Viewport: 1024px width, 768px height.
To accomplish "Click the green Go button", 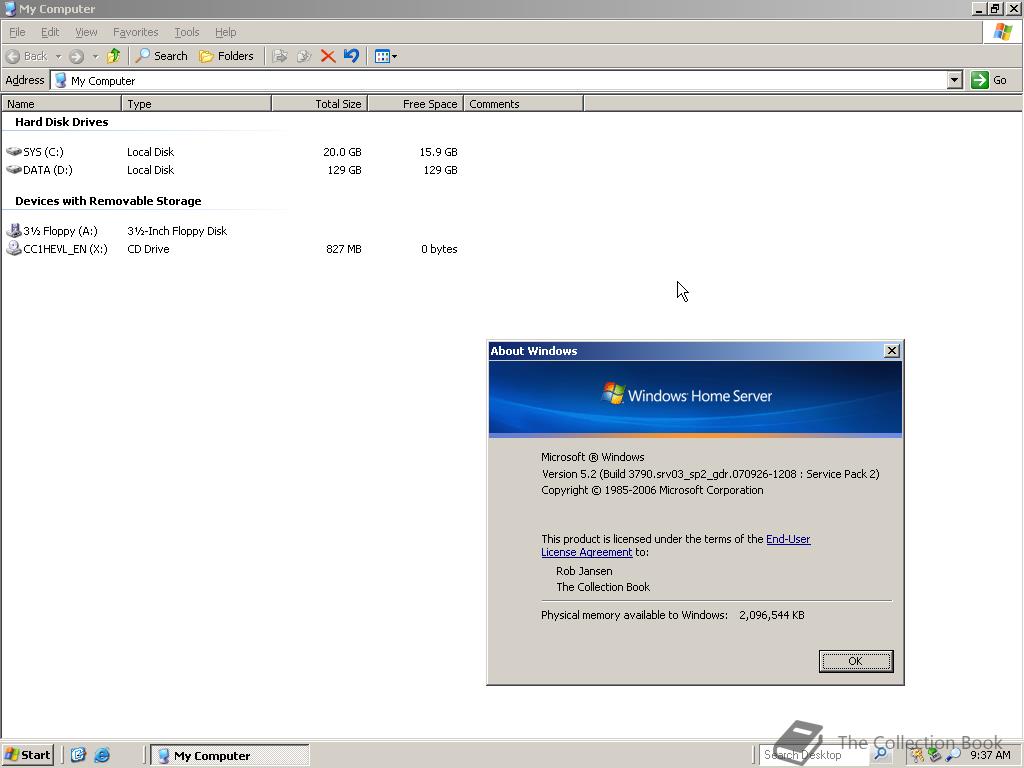I will pos(989,80).
